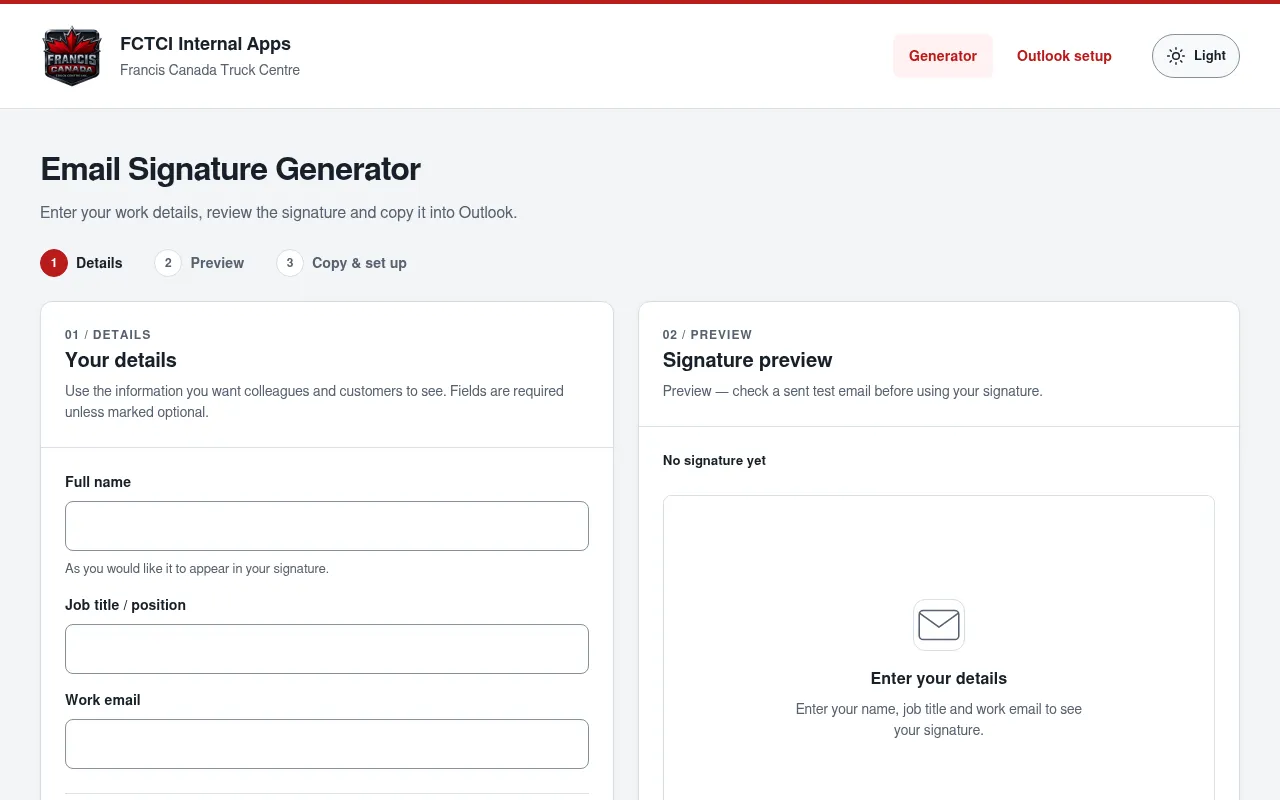1280x800 pixels.
Task: Click the Email Signature Generator heading
Action: tap(230, 169)
